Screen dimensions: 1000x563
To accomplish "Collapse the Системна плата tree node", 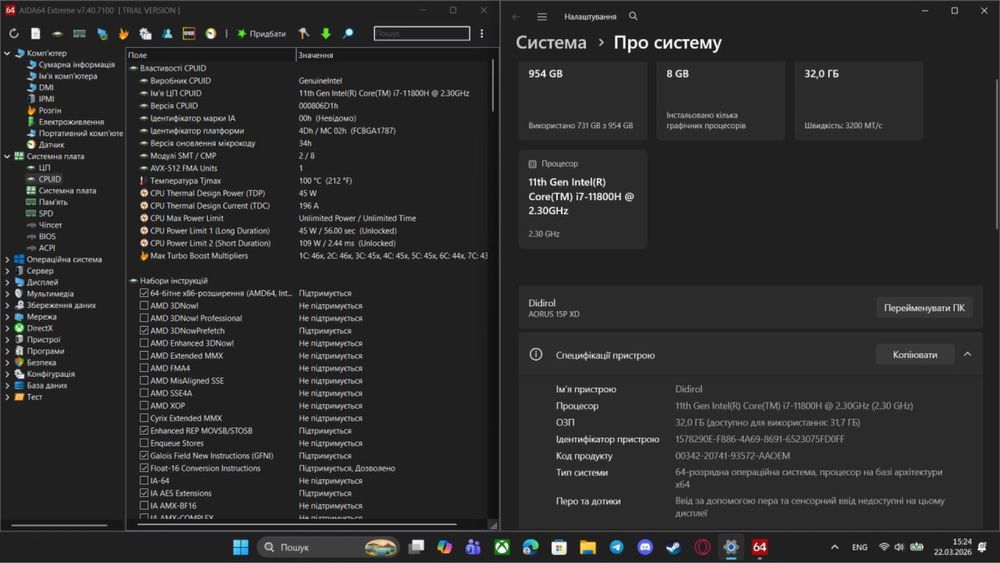I will click(7, 156).
